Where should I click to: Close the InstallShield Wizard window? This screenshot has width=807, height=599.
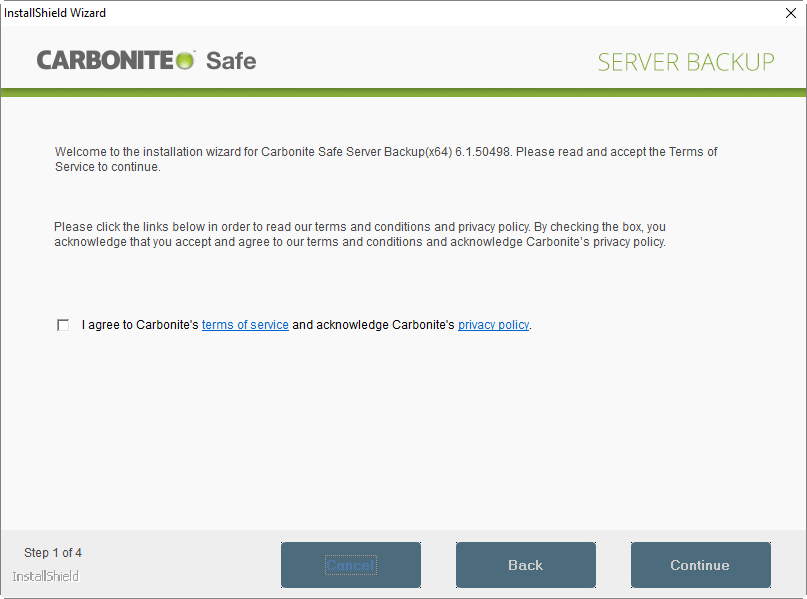click(789, 13)
